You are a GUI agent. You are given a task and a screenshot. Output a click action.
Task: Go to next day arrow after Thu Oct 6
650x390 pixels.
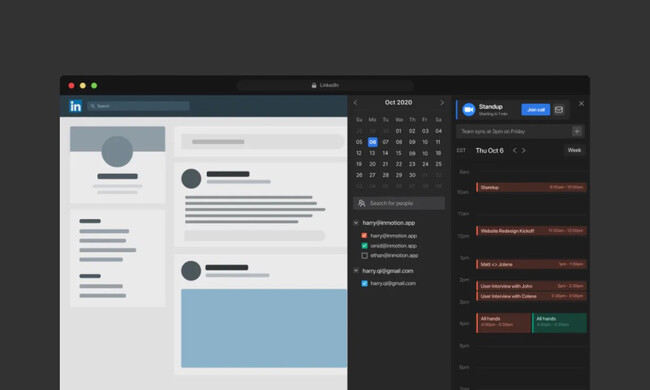[524, 150]
